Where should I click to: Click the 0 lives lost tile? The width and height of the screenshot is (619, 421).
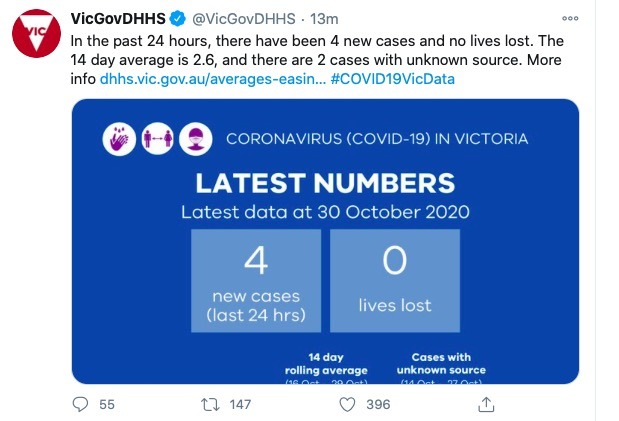(x=395, y=281)
